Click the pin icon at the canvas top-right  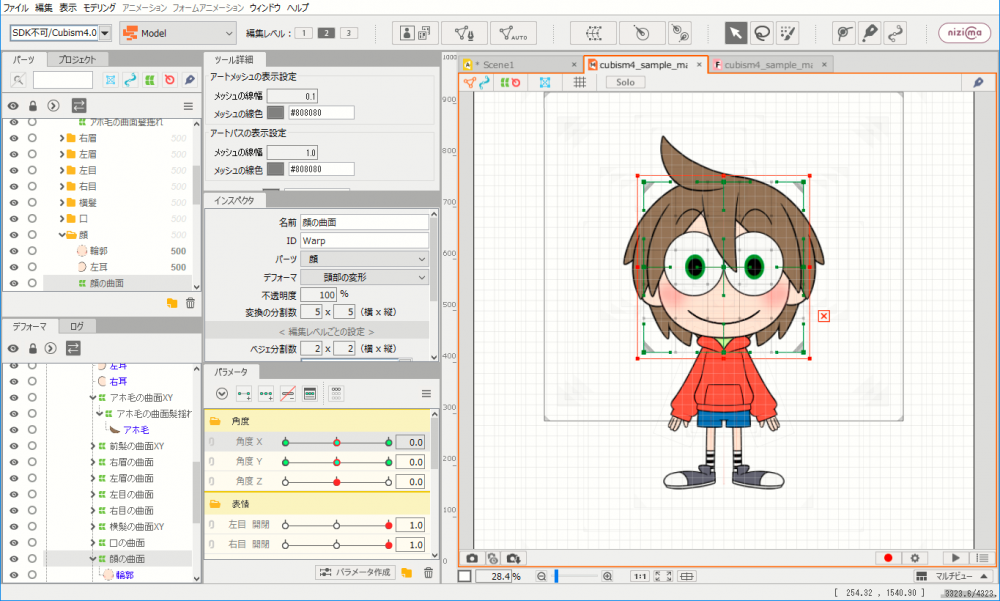point(978,82)
